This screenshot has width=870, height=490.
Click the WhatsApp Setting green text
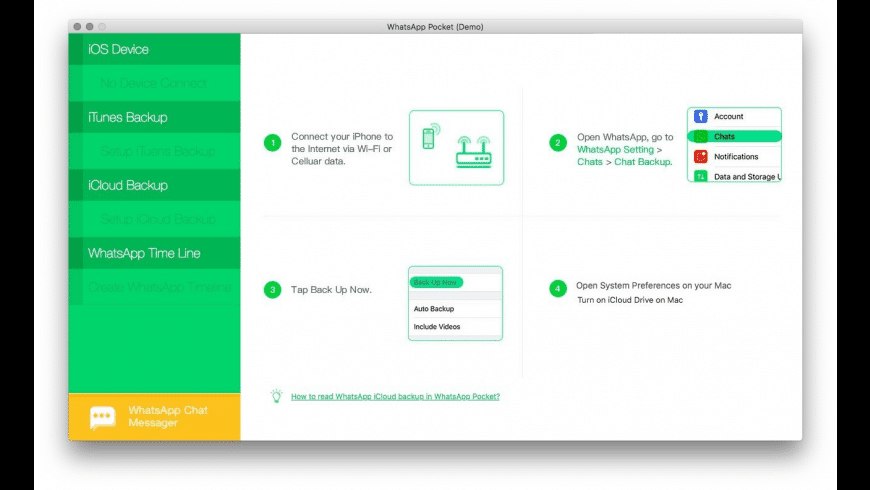click(x=615, y=149)
